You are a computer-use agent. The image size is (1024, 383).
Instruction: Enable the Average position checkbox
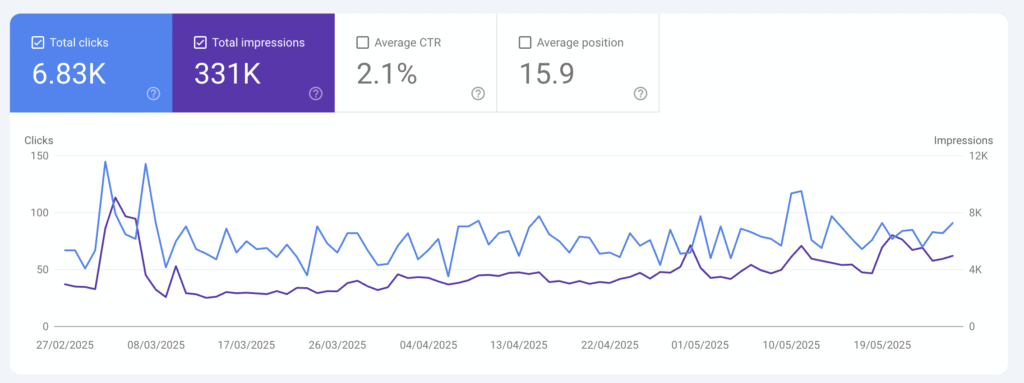click(x=524, y=42)
